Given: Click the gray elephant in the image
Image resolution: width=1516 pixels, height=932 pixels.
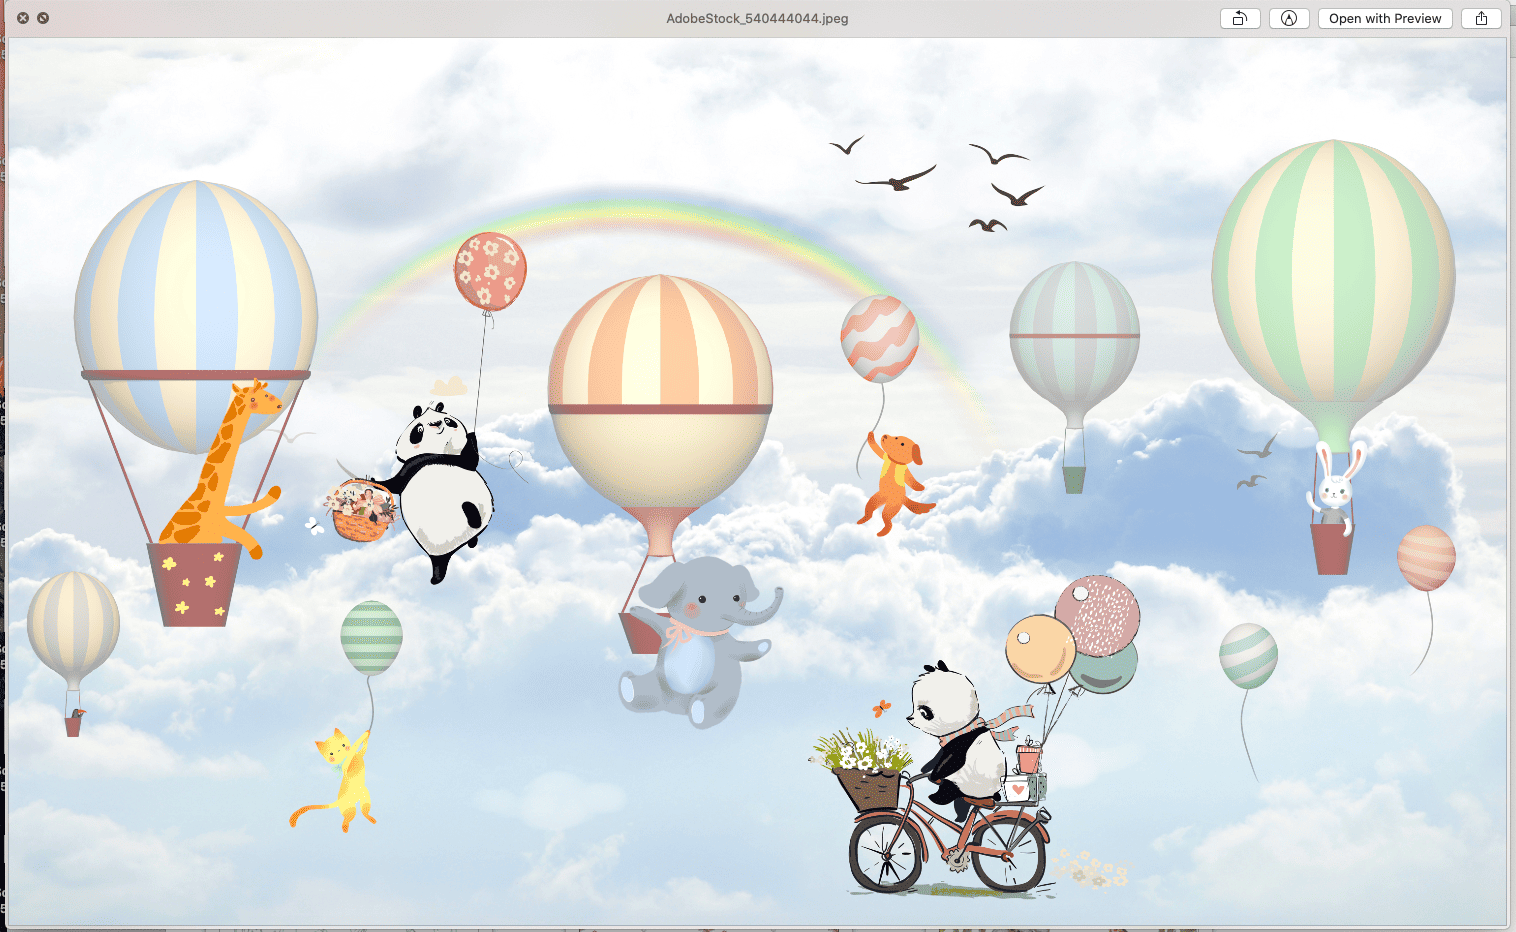Looking at the screenshot, I should pos(700,640).
